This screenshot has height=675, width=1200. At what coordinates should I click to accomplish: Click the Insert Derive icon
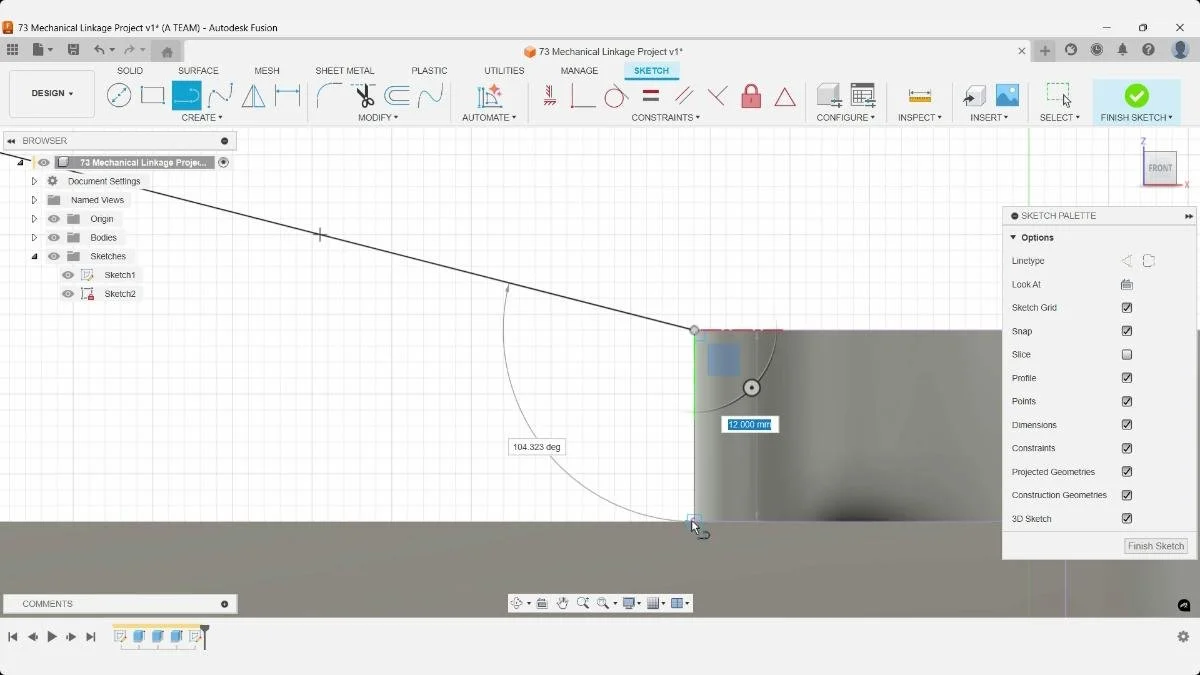point(974,96)
